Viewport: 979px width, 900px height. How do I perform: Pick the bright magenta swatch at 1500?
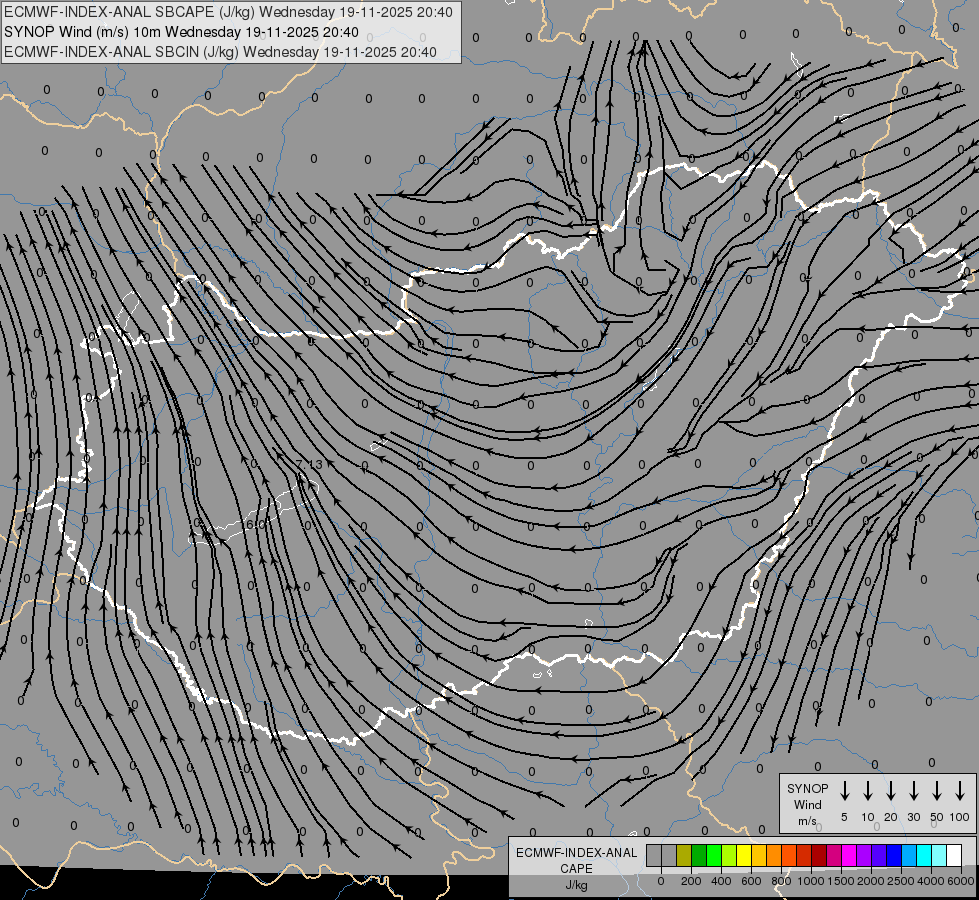coord(849,855)
